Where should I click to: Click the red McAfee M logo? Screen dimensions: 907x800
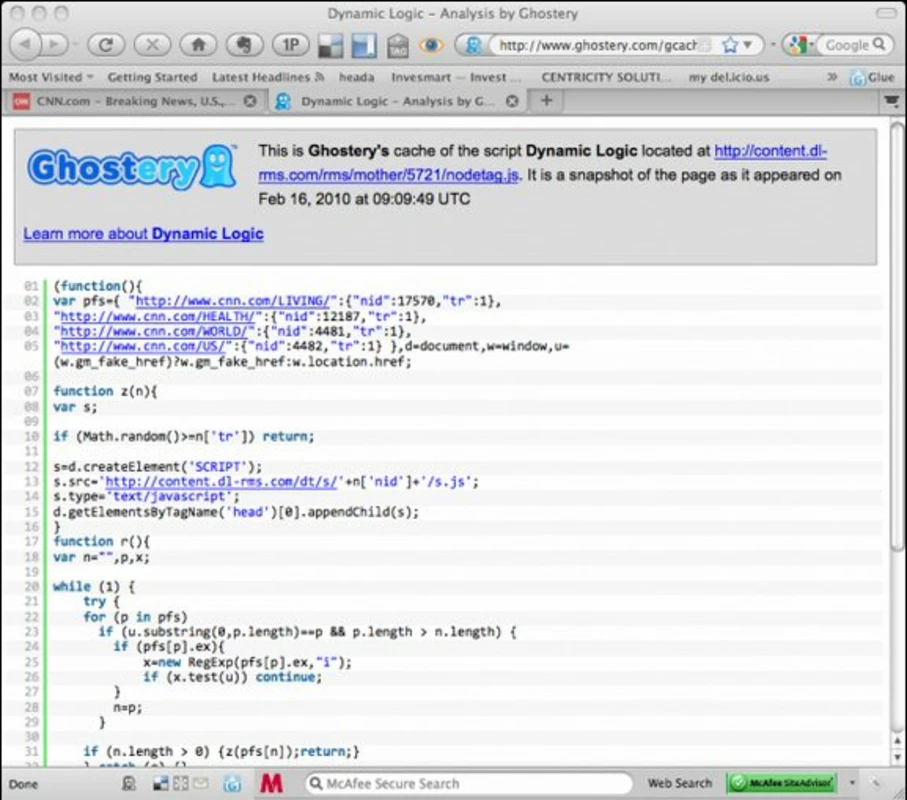coord(271,784)
